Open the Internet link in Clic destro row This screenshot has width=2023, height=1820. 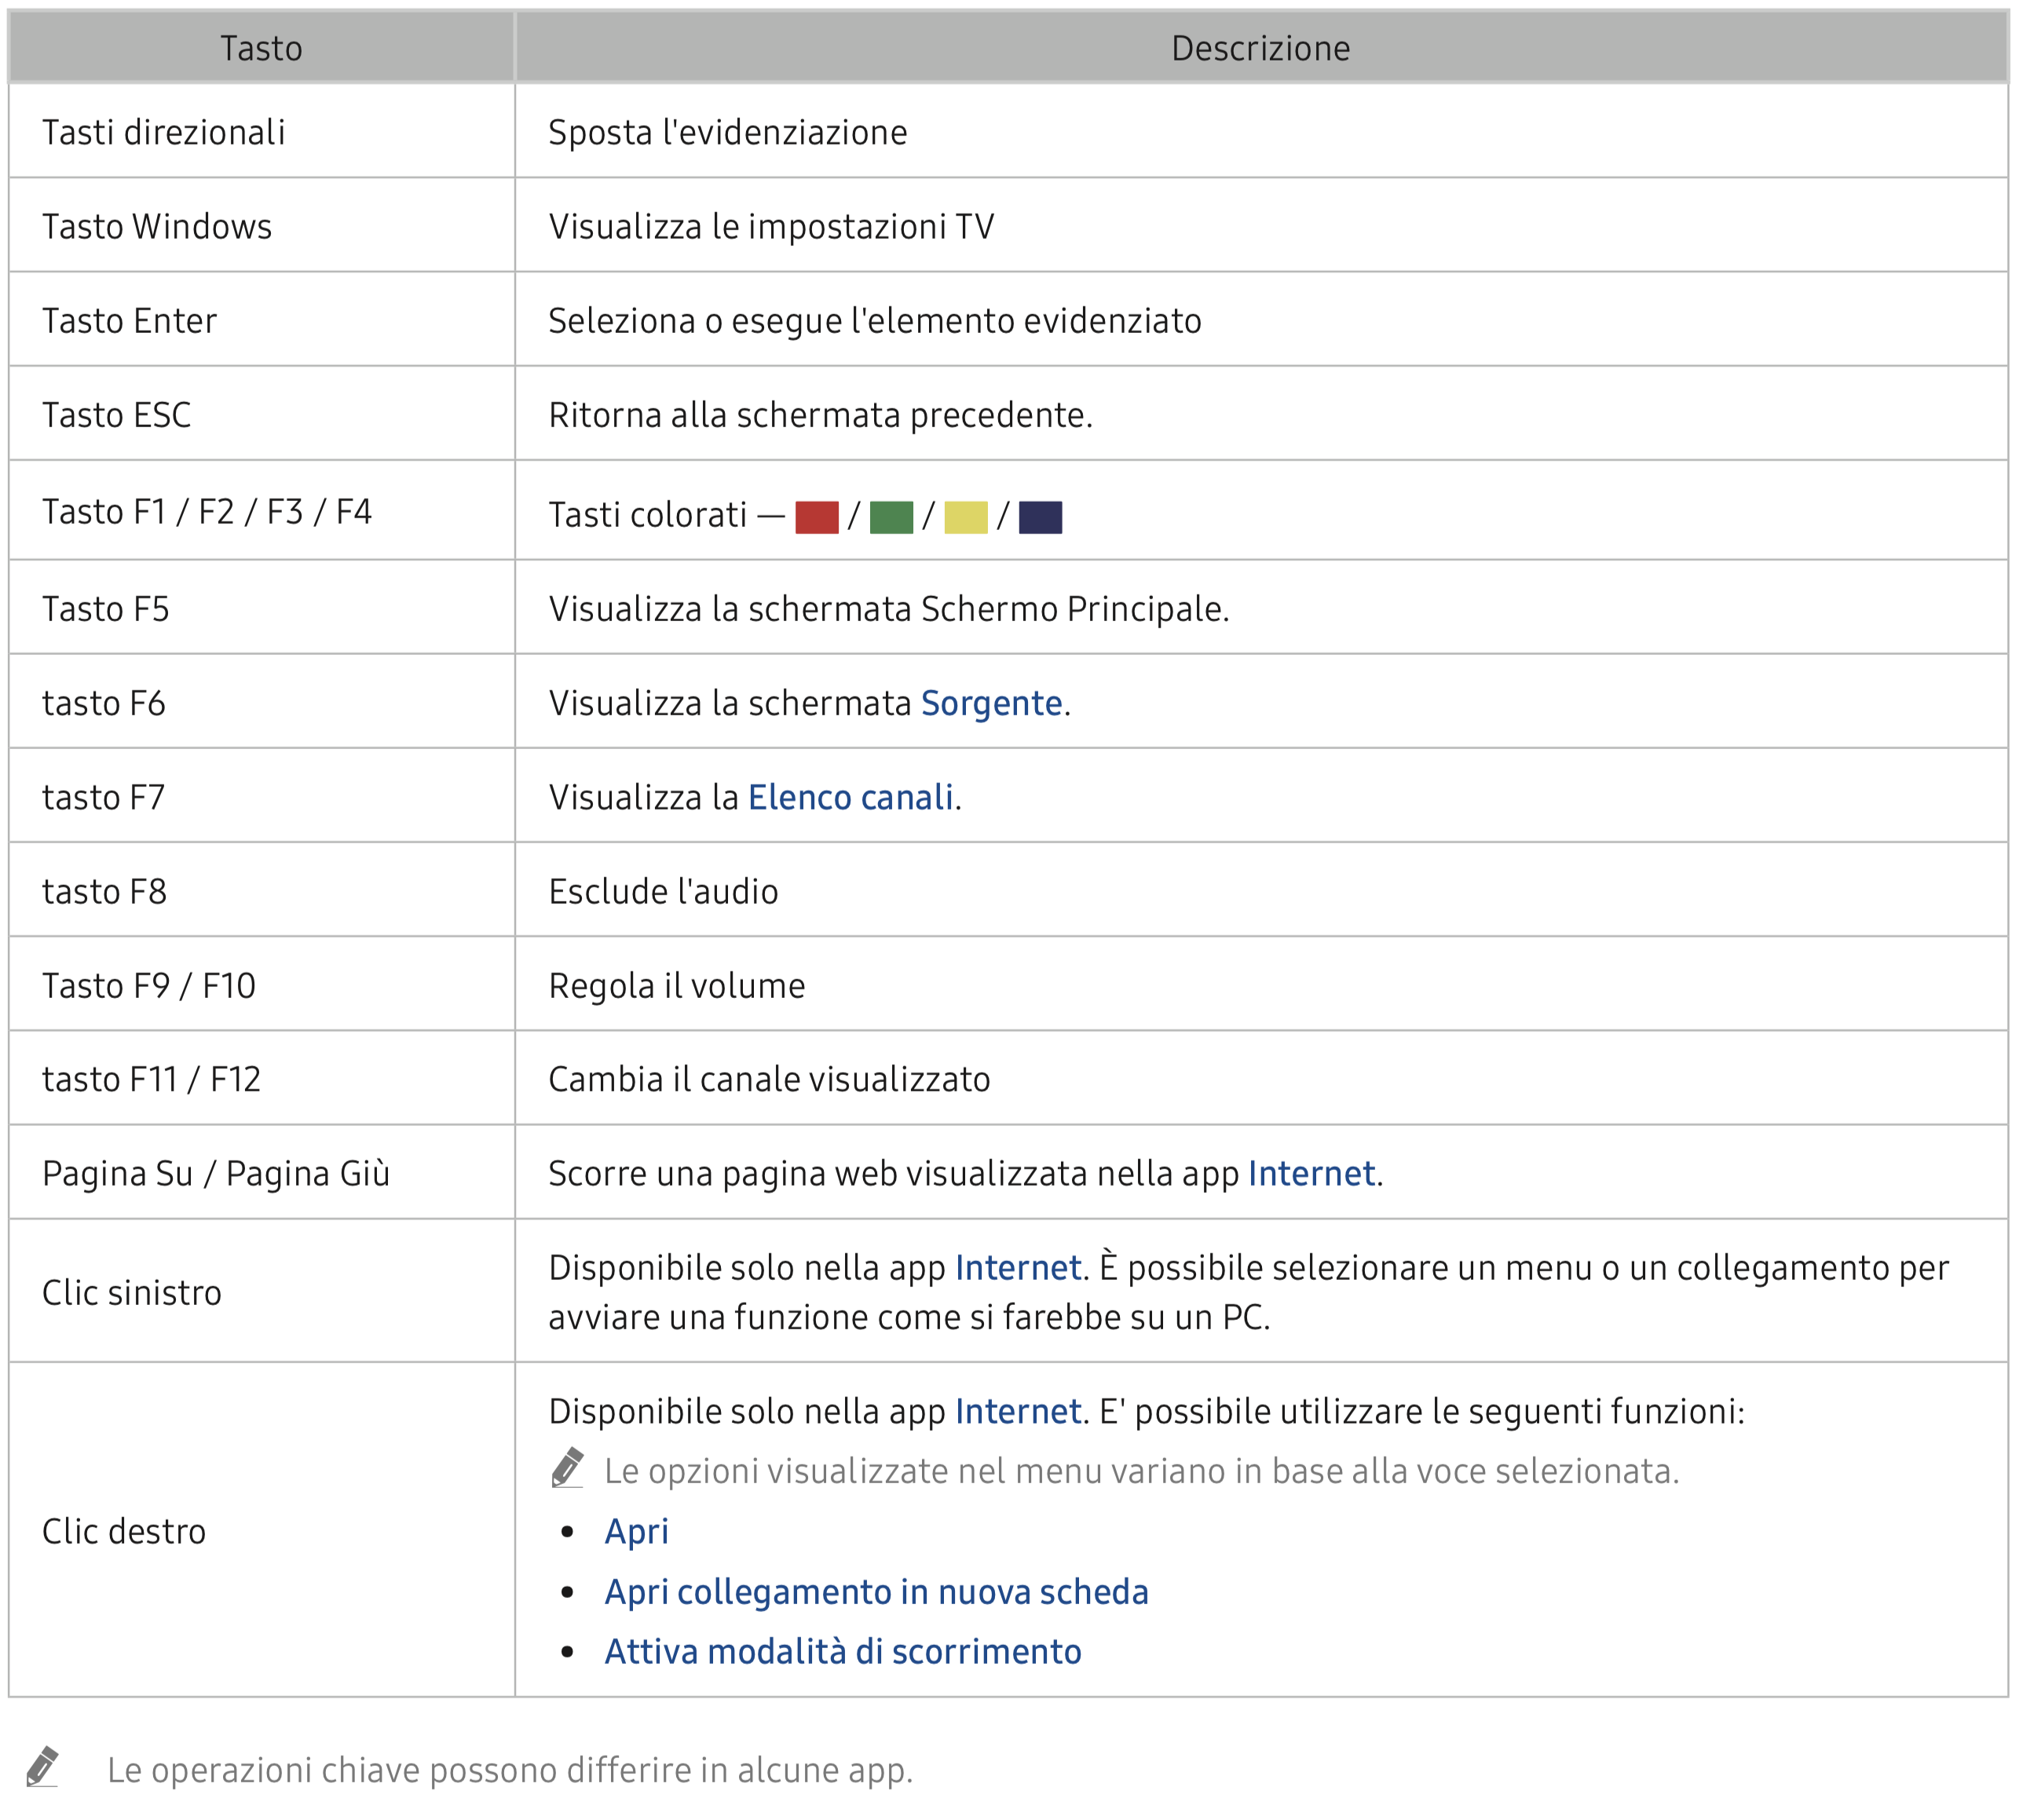1018,1411
